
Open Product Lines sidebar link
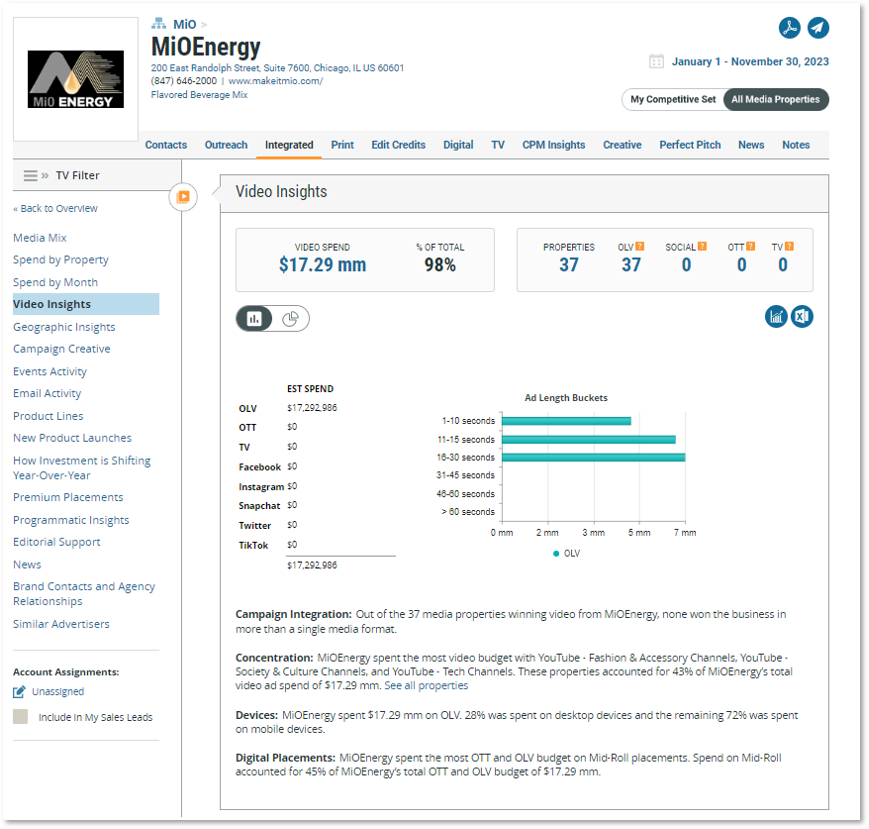(x=48, y=416)
